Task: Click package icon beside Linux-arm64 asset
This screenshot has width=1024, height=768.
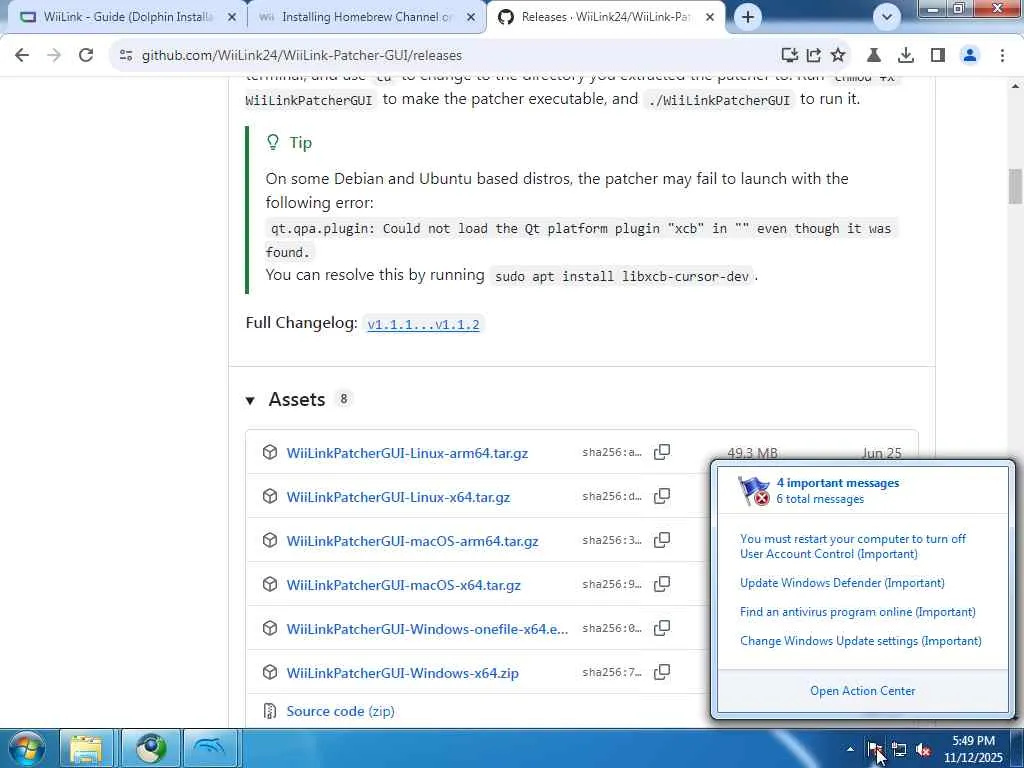Action: point(270,452)
